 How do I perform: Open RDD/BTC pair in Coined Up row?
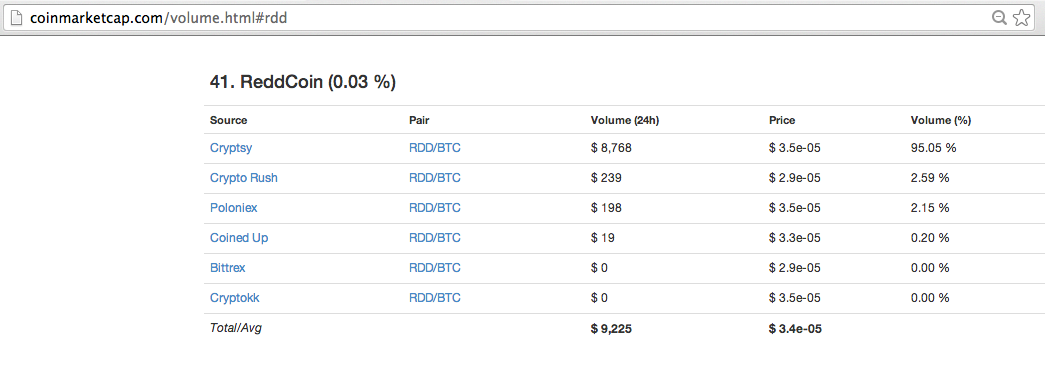[x=435, y=238]
